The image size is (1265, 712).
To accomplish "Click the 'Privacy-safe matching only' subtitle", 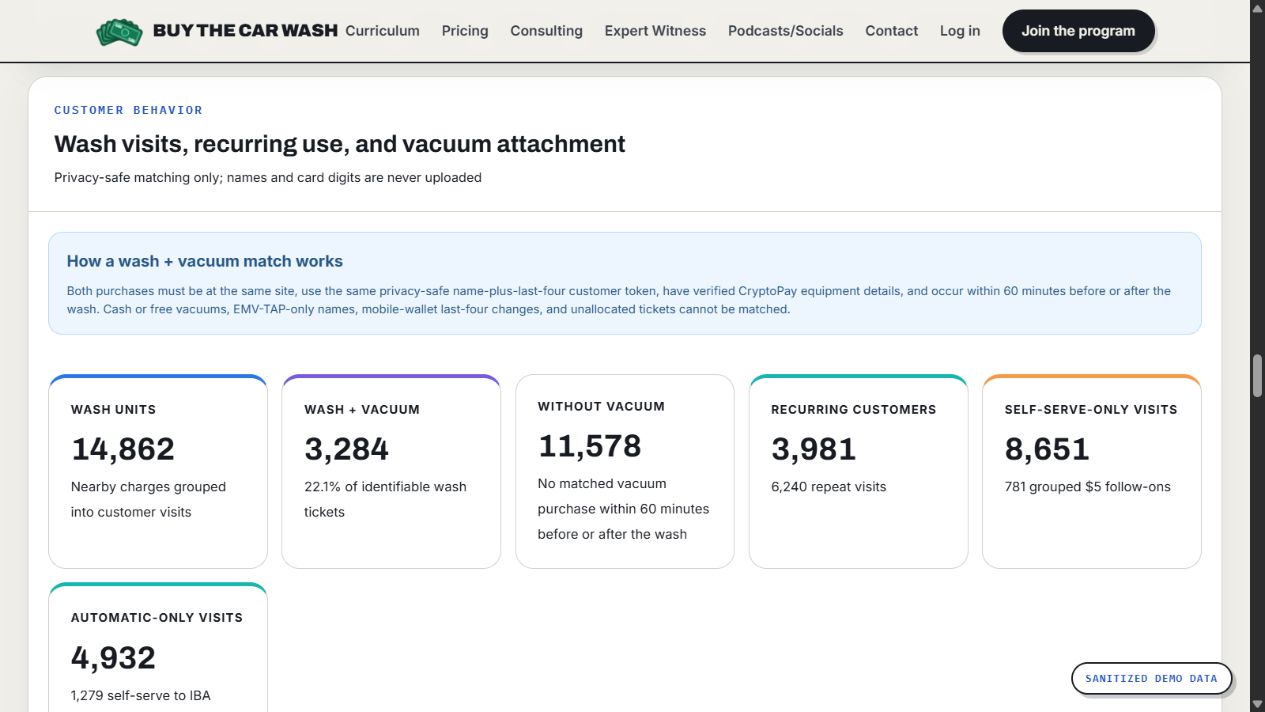I will (x=268, y=177).
